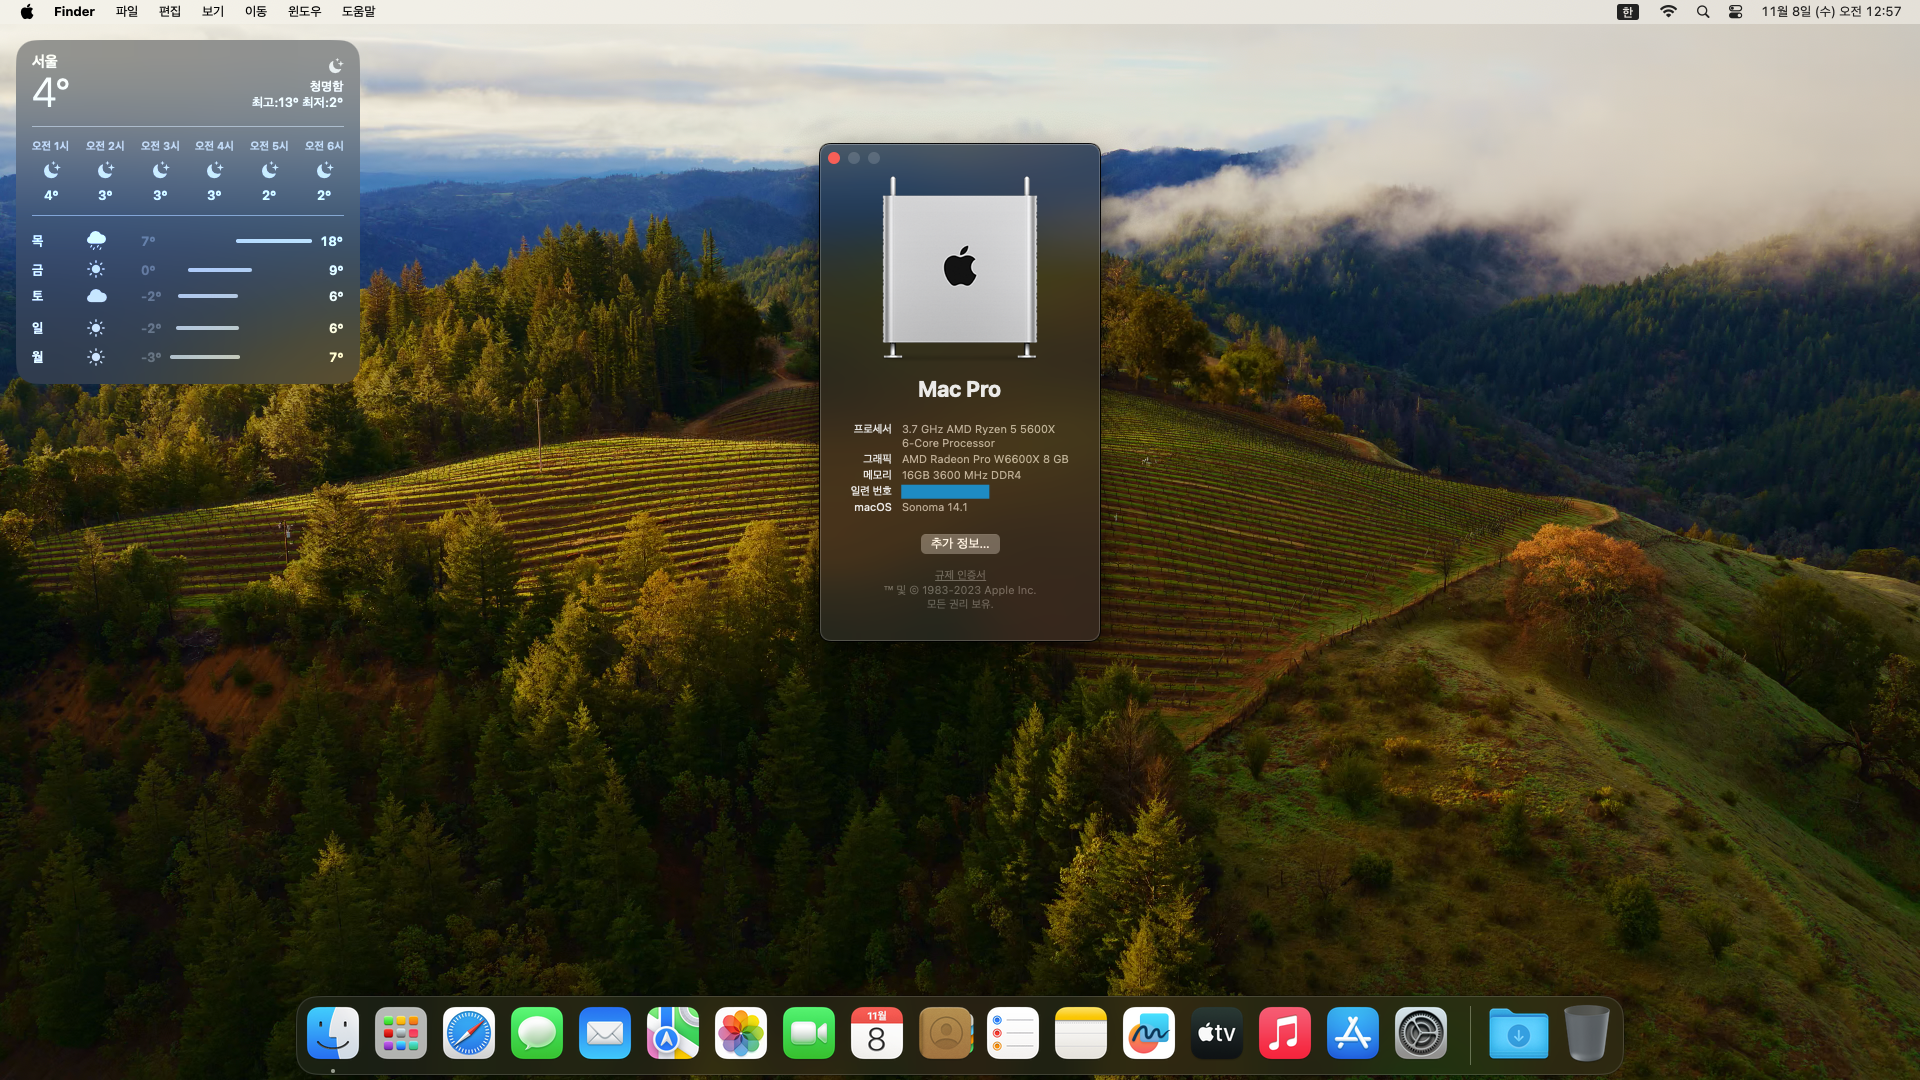Click the 토 daily forecast row
Image resolution: width=1920 pixels, height=1080 pixels.
(x=188, y=296)
